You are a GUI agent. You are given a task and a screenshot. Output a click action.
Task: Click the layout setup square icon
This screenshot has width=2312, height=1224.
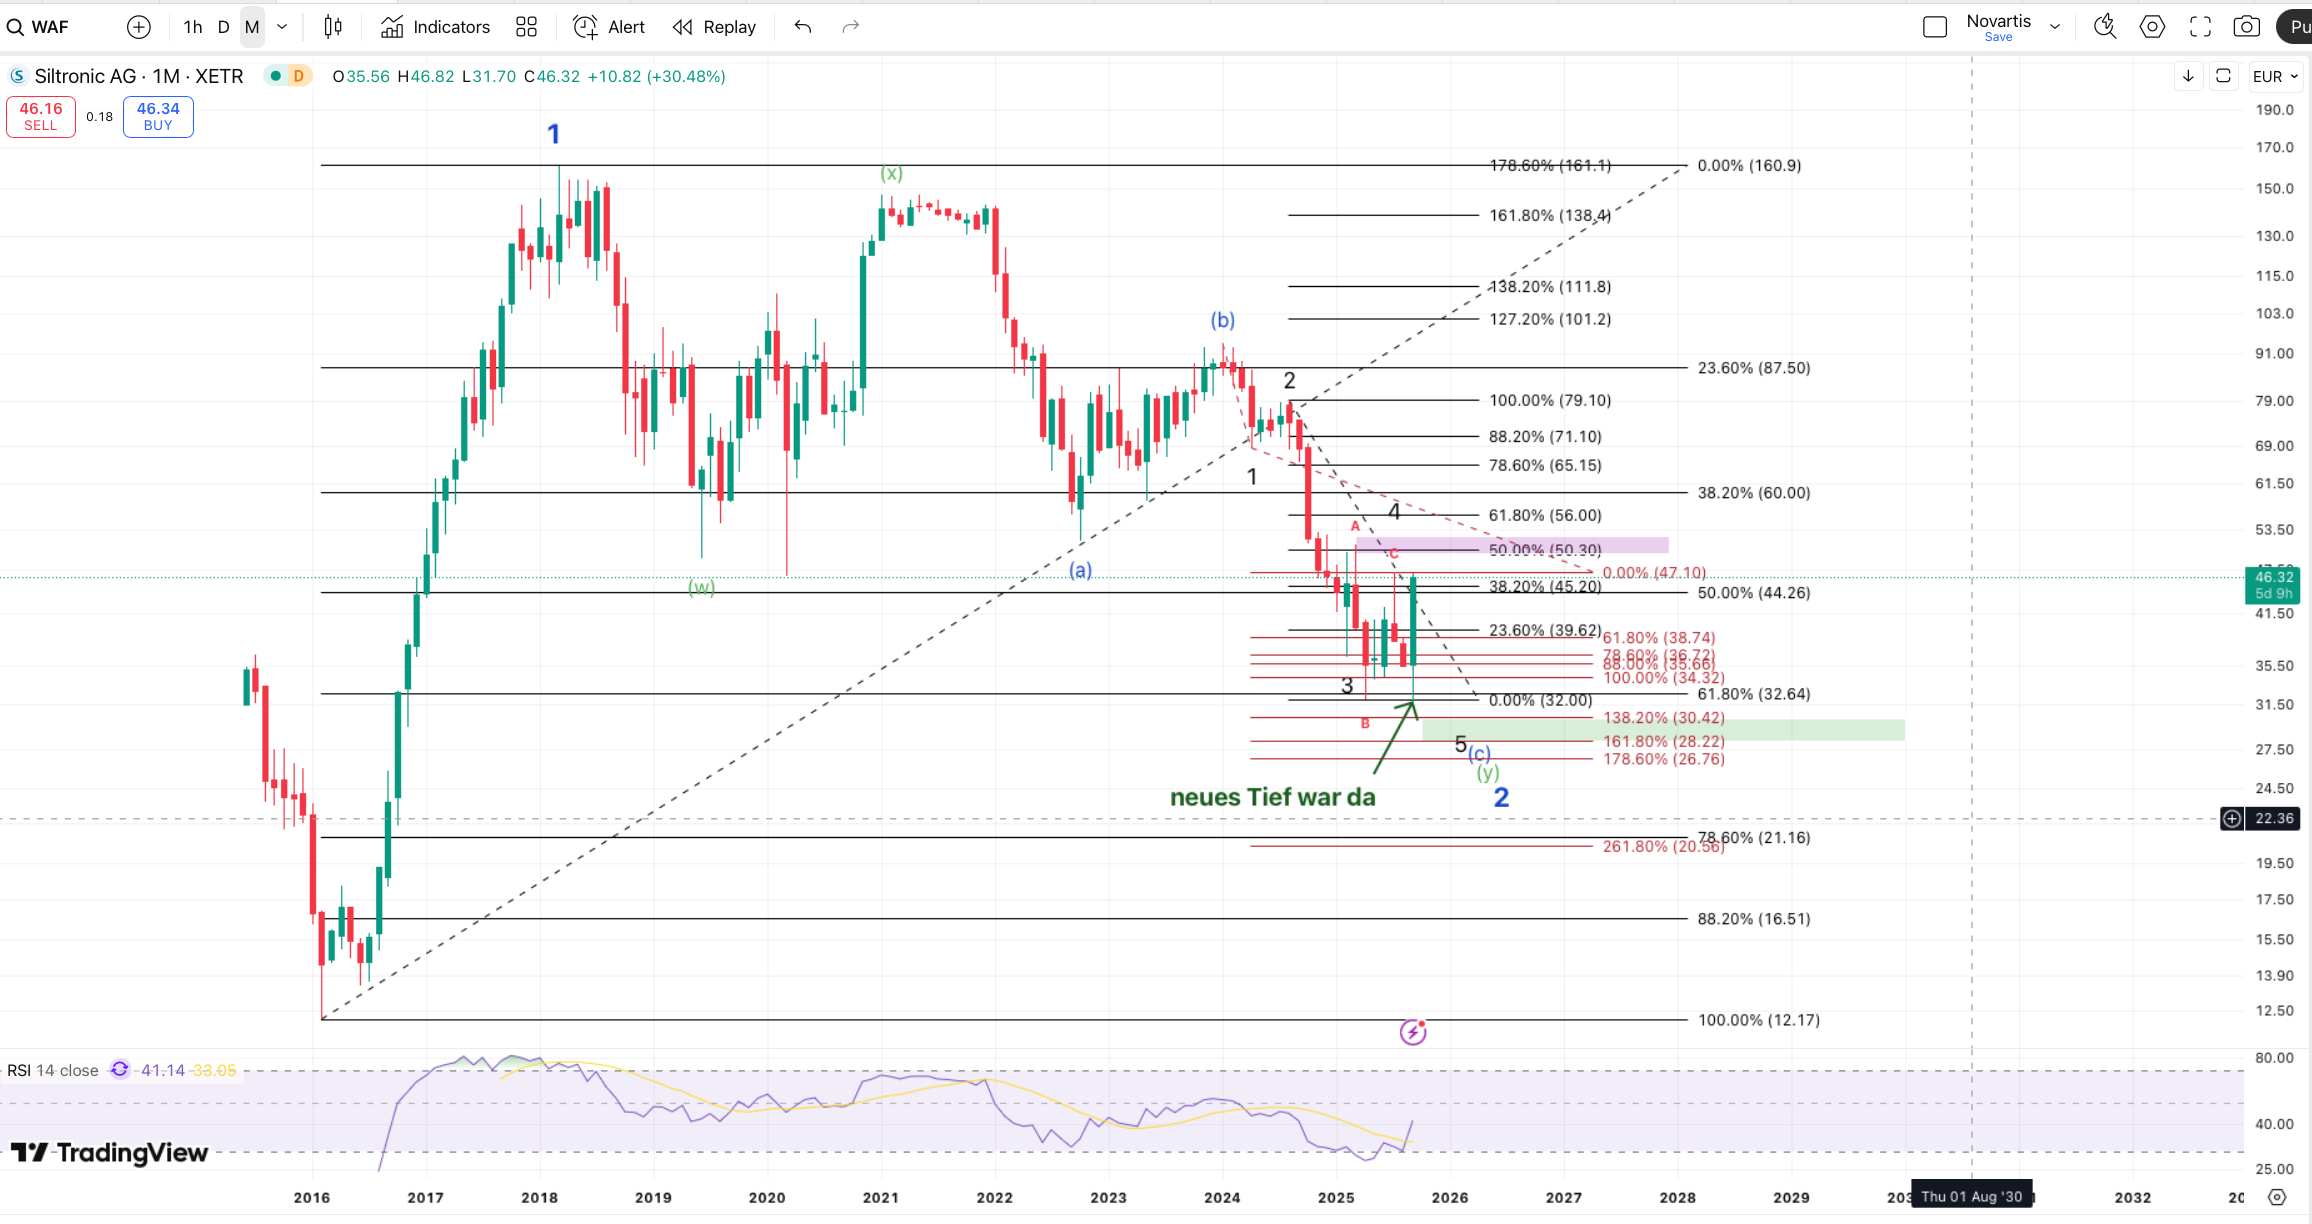coord(1934,27)
